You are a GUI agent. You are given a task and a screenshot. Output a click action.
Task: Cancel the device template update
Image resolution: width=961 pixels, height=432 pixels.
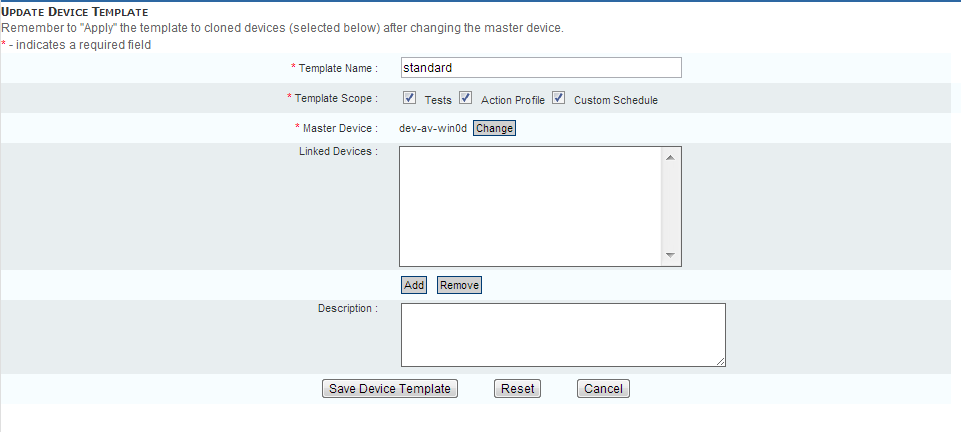(603, 389)
